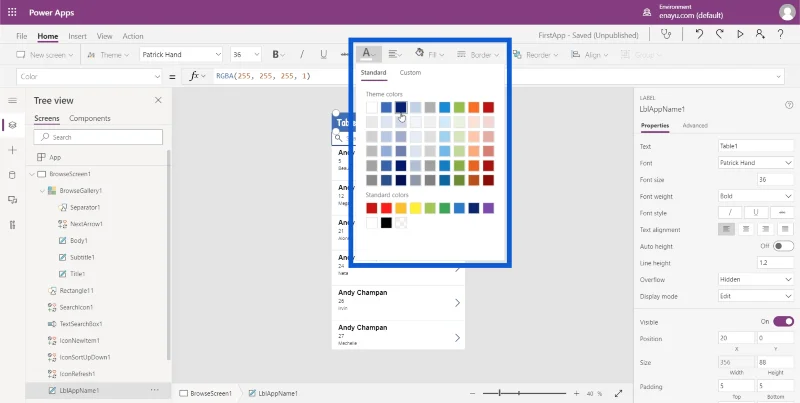Toggle bold formatting in the toolbar
Screen dimensions: 800x403
(278, 55)
